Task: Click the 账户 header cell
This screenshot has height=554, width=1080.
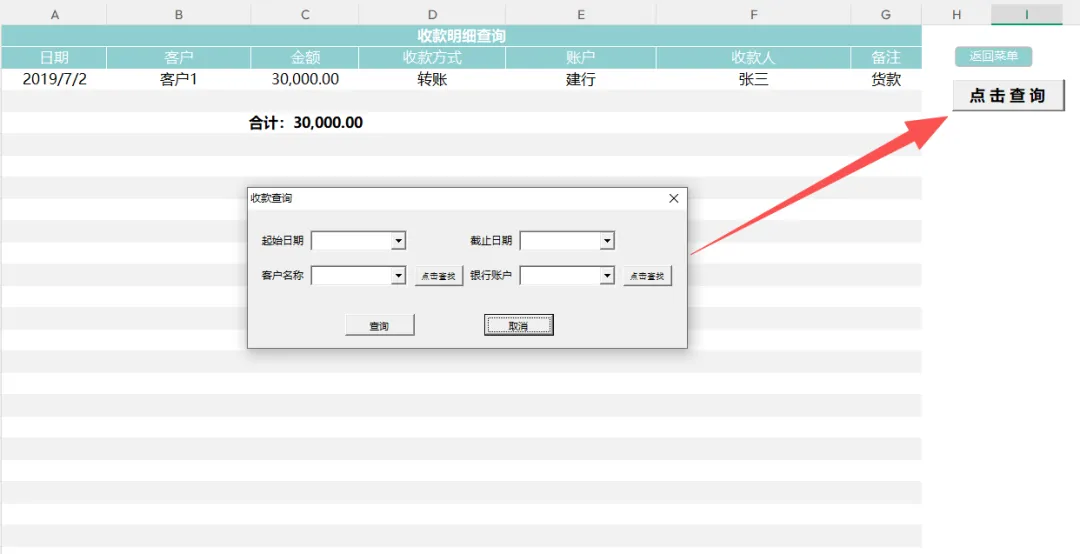Action: tap(581, 58)
